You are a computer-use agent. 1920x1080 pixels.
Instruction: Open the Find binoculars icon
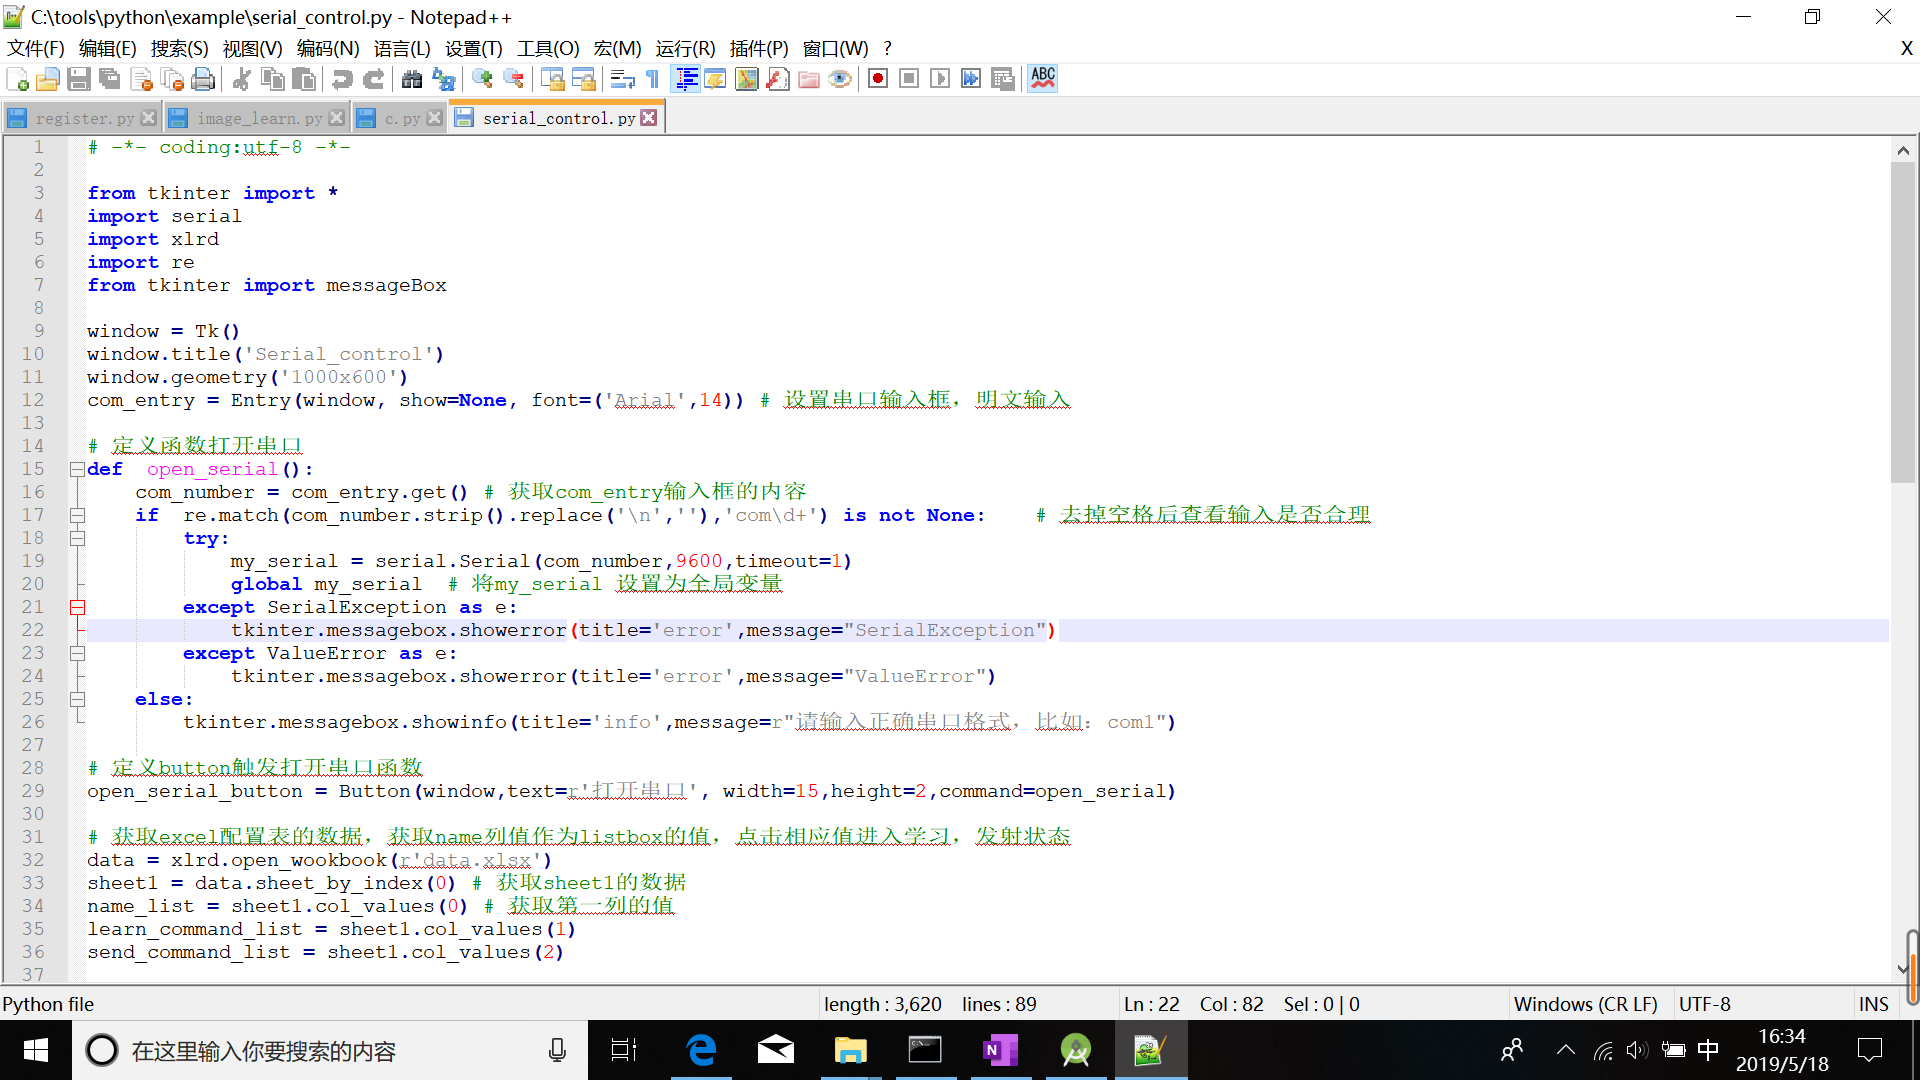tap(411, 79)
